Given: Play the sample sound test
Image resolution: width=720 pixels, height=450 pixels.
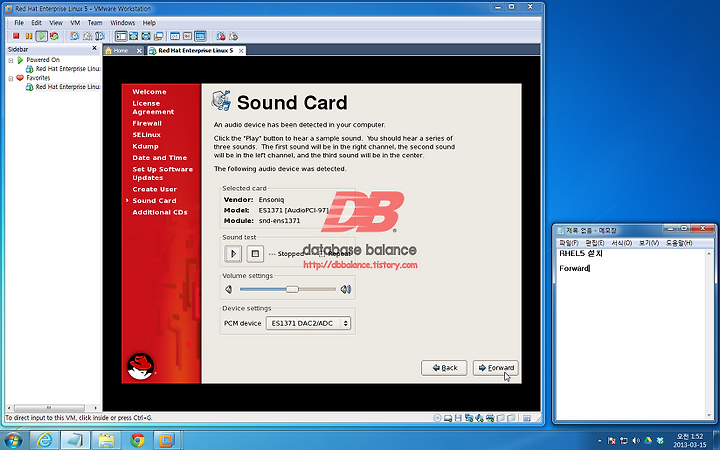Looking at the screenshot, I should coord(233,253).
